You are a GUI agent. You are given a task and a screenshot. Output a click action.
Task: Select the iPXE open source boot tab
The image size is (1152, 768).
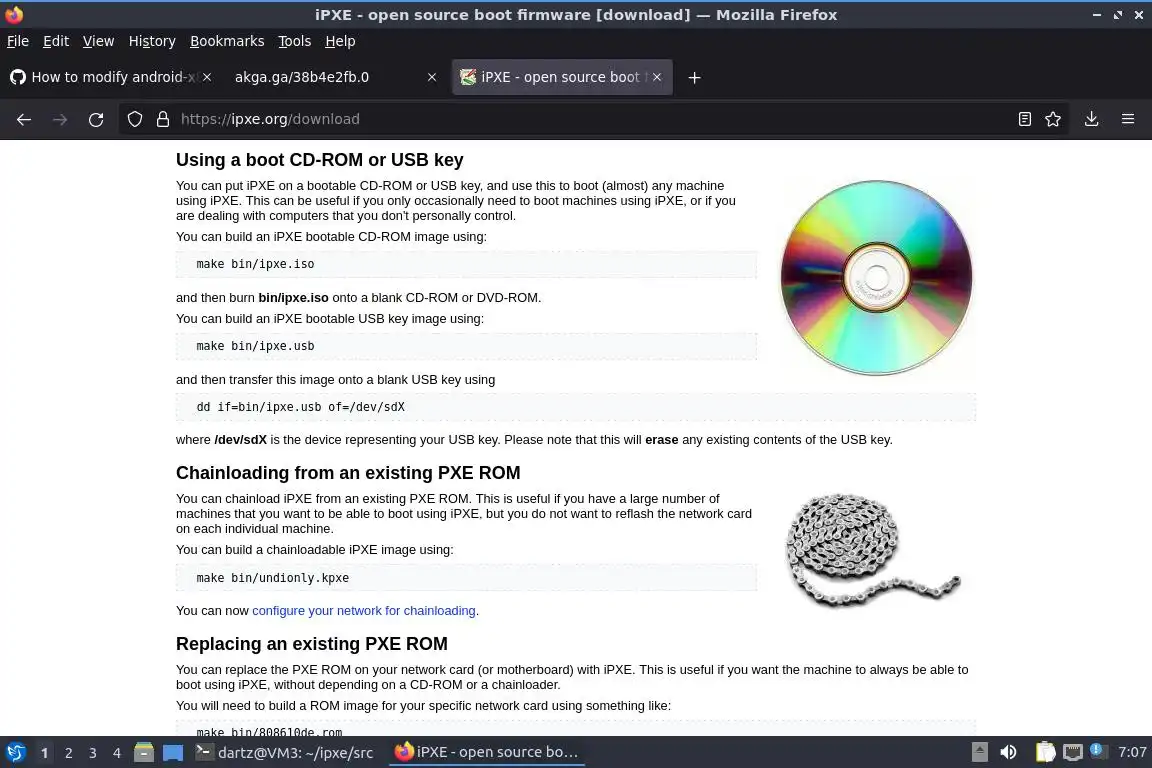[562, 77]
